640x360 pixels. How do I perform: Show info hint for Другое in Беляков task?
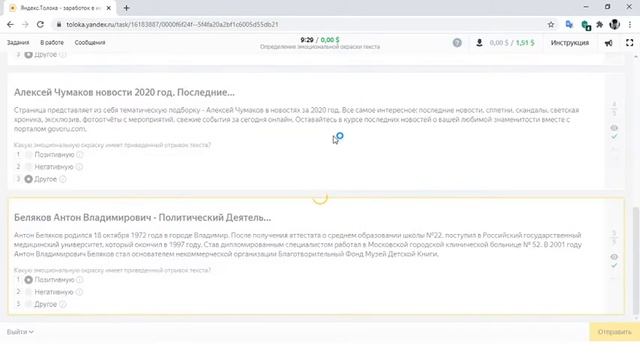coord(62,304)
